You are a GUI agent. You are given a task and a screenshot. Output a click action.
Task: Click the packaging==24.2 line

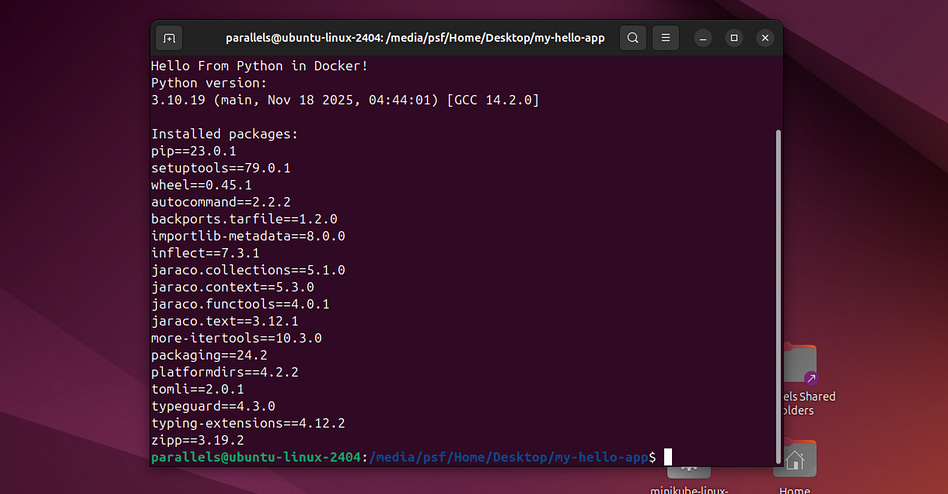tap(209, 355)
